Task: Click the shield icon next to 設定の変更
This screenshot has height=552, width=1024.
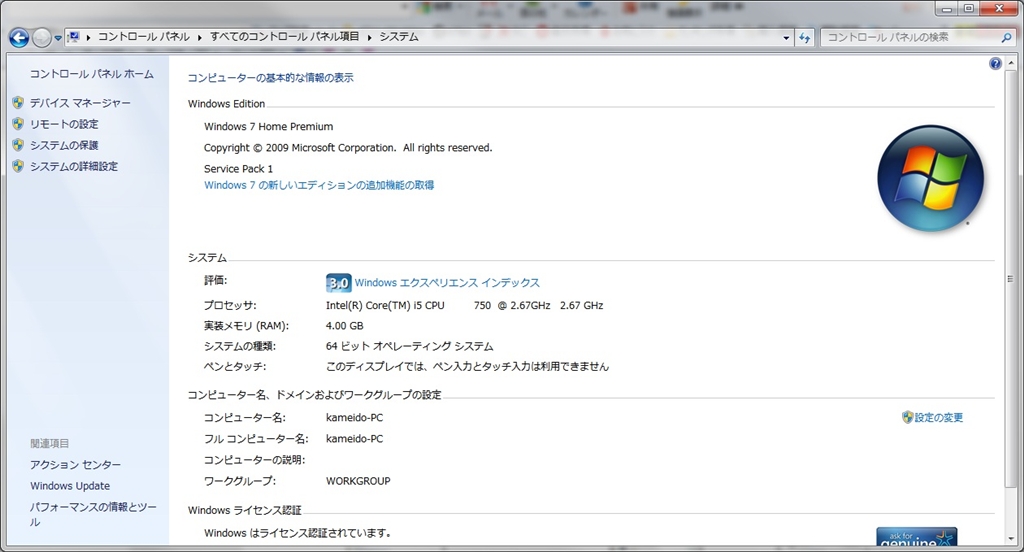Action: (x=907, y=417)
